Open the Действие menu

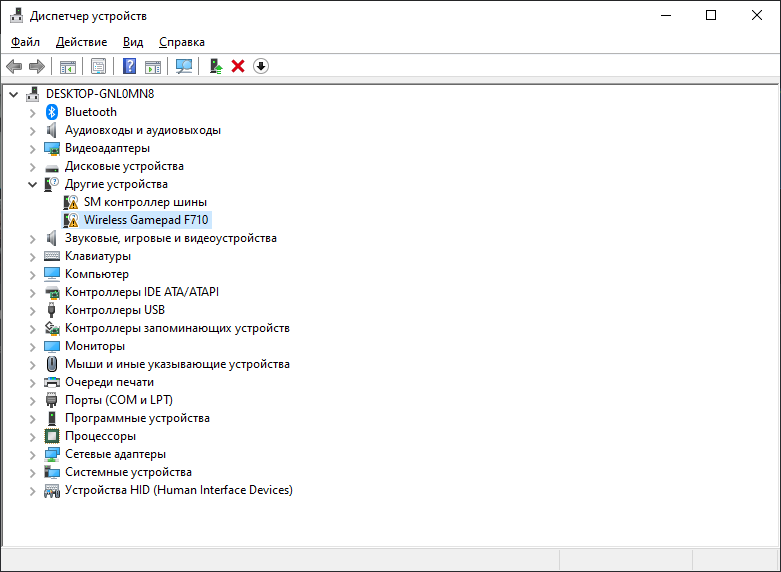(81, 42)
